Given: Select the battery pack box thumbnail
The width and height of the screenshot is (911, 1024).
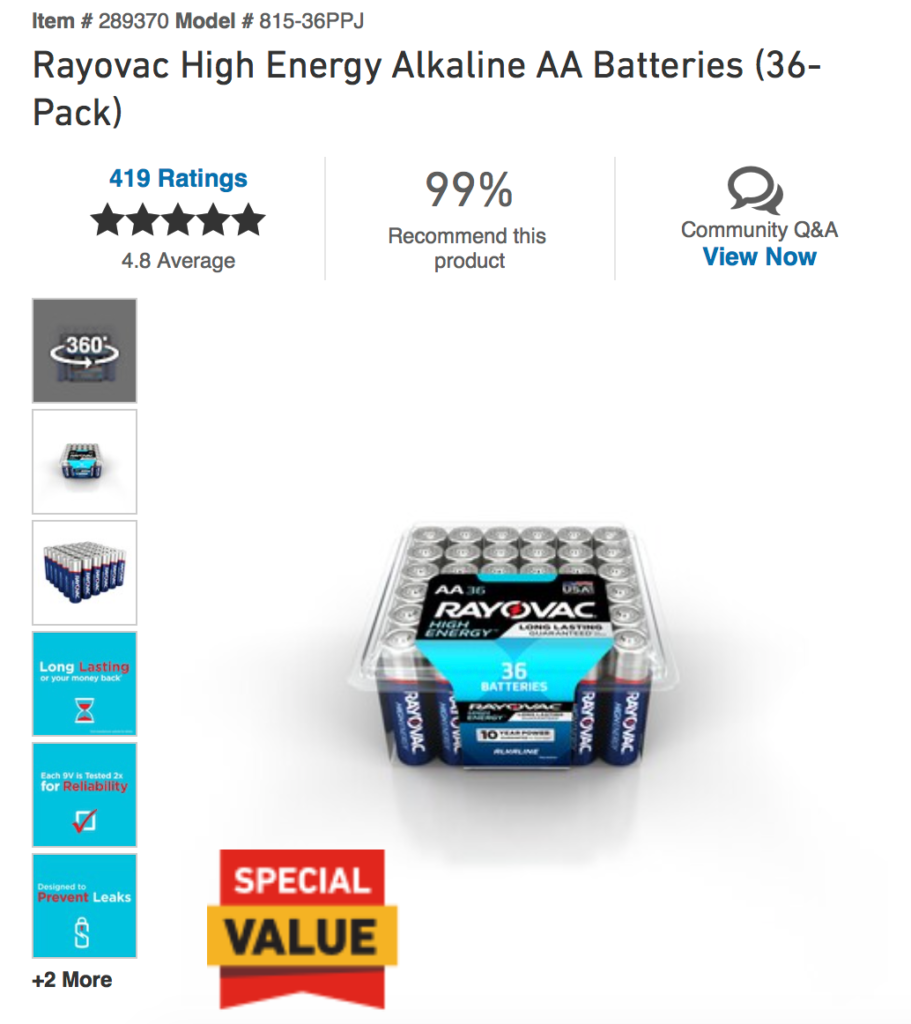Looking at the screenshot, I should [84, 462].
